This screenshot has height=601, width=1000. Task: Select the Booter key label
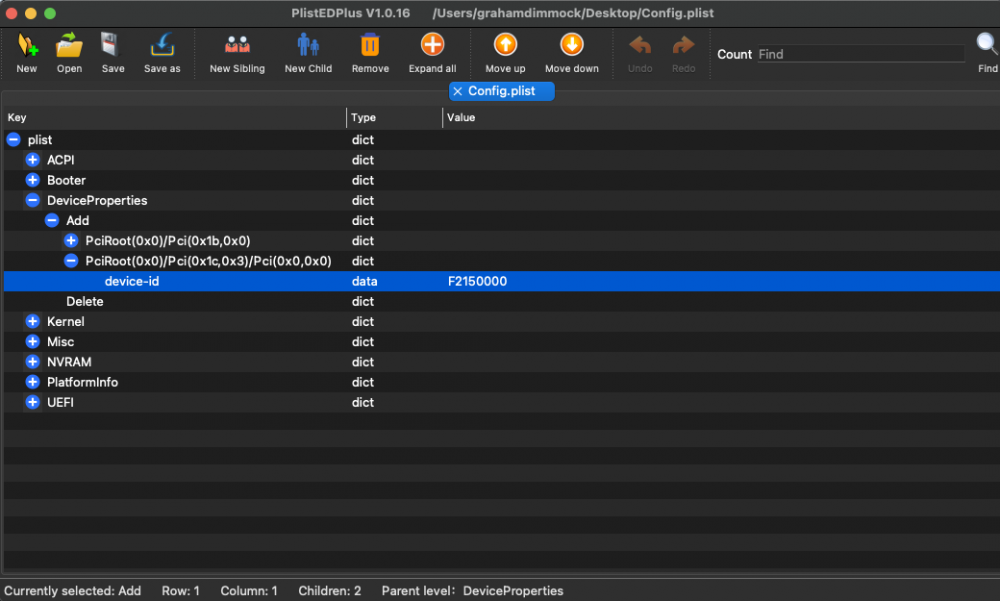(x=66, y=180)
